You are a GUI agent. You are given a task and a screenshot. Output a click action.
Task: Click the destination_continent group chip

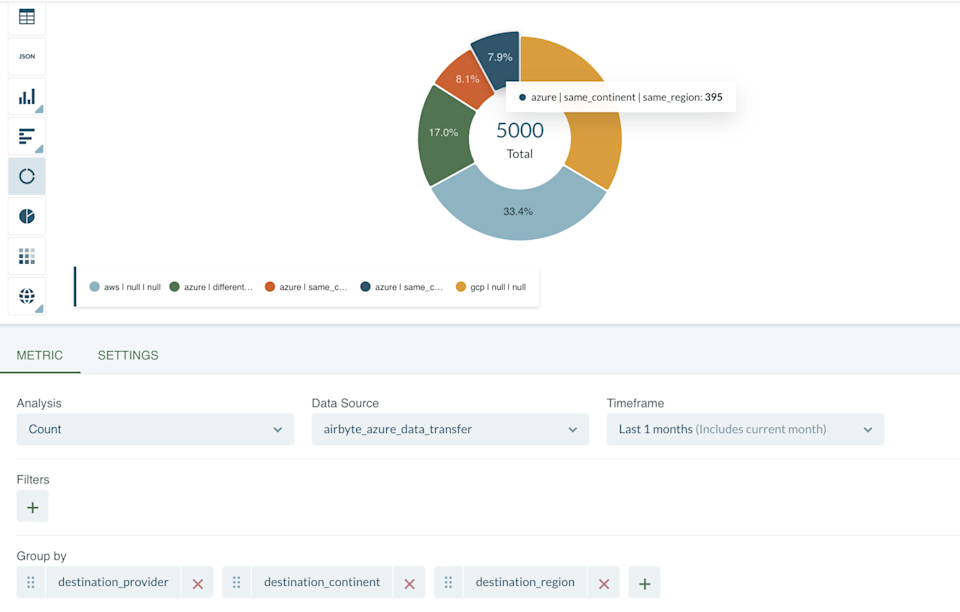322,583
